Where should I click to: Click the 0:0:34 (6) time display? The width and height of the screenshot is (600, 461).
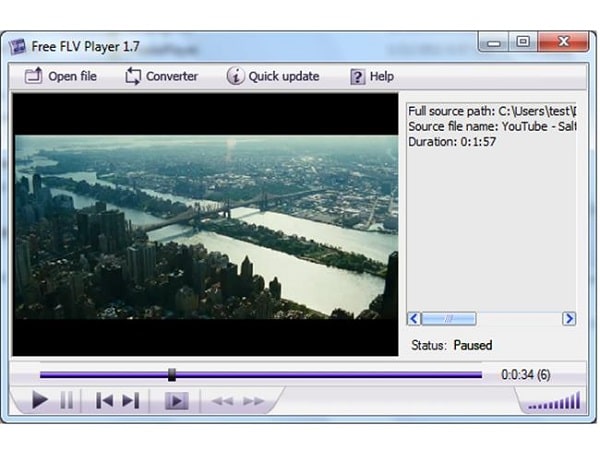(526, 375)
